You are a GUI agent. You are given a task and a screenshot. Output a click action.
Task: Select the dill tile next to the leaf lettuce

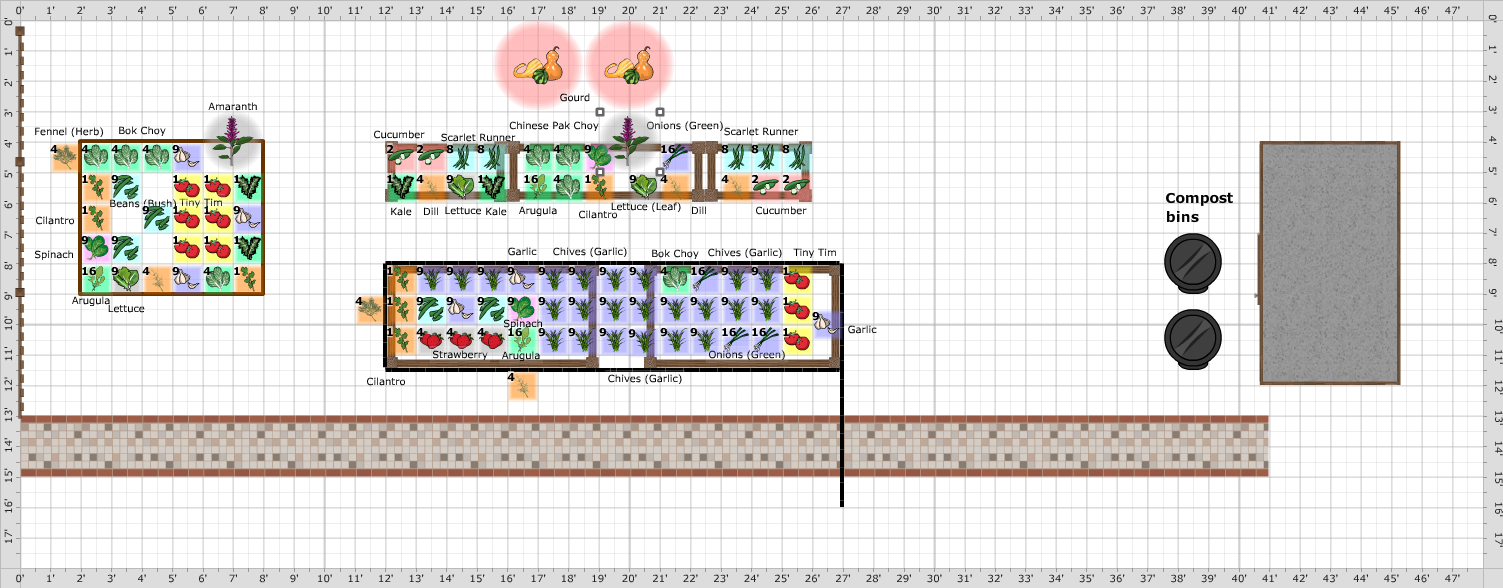tap(675, 186)
